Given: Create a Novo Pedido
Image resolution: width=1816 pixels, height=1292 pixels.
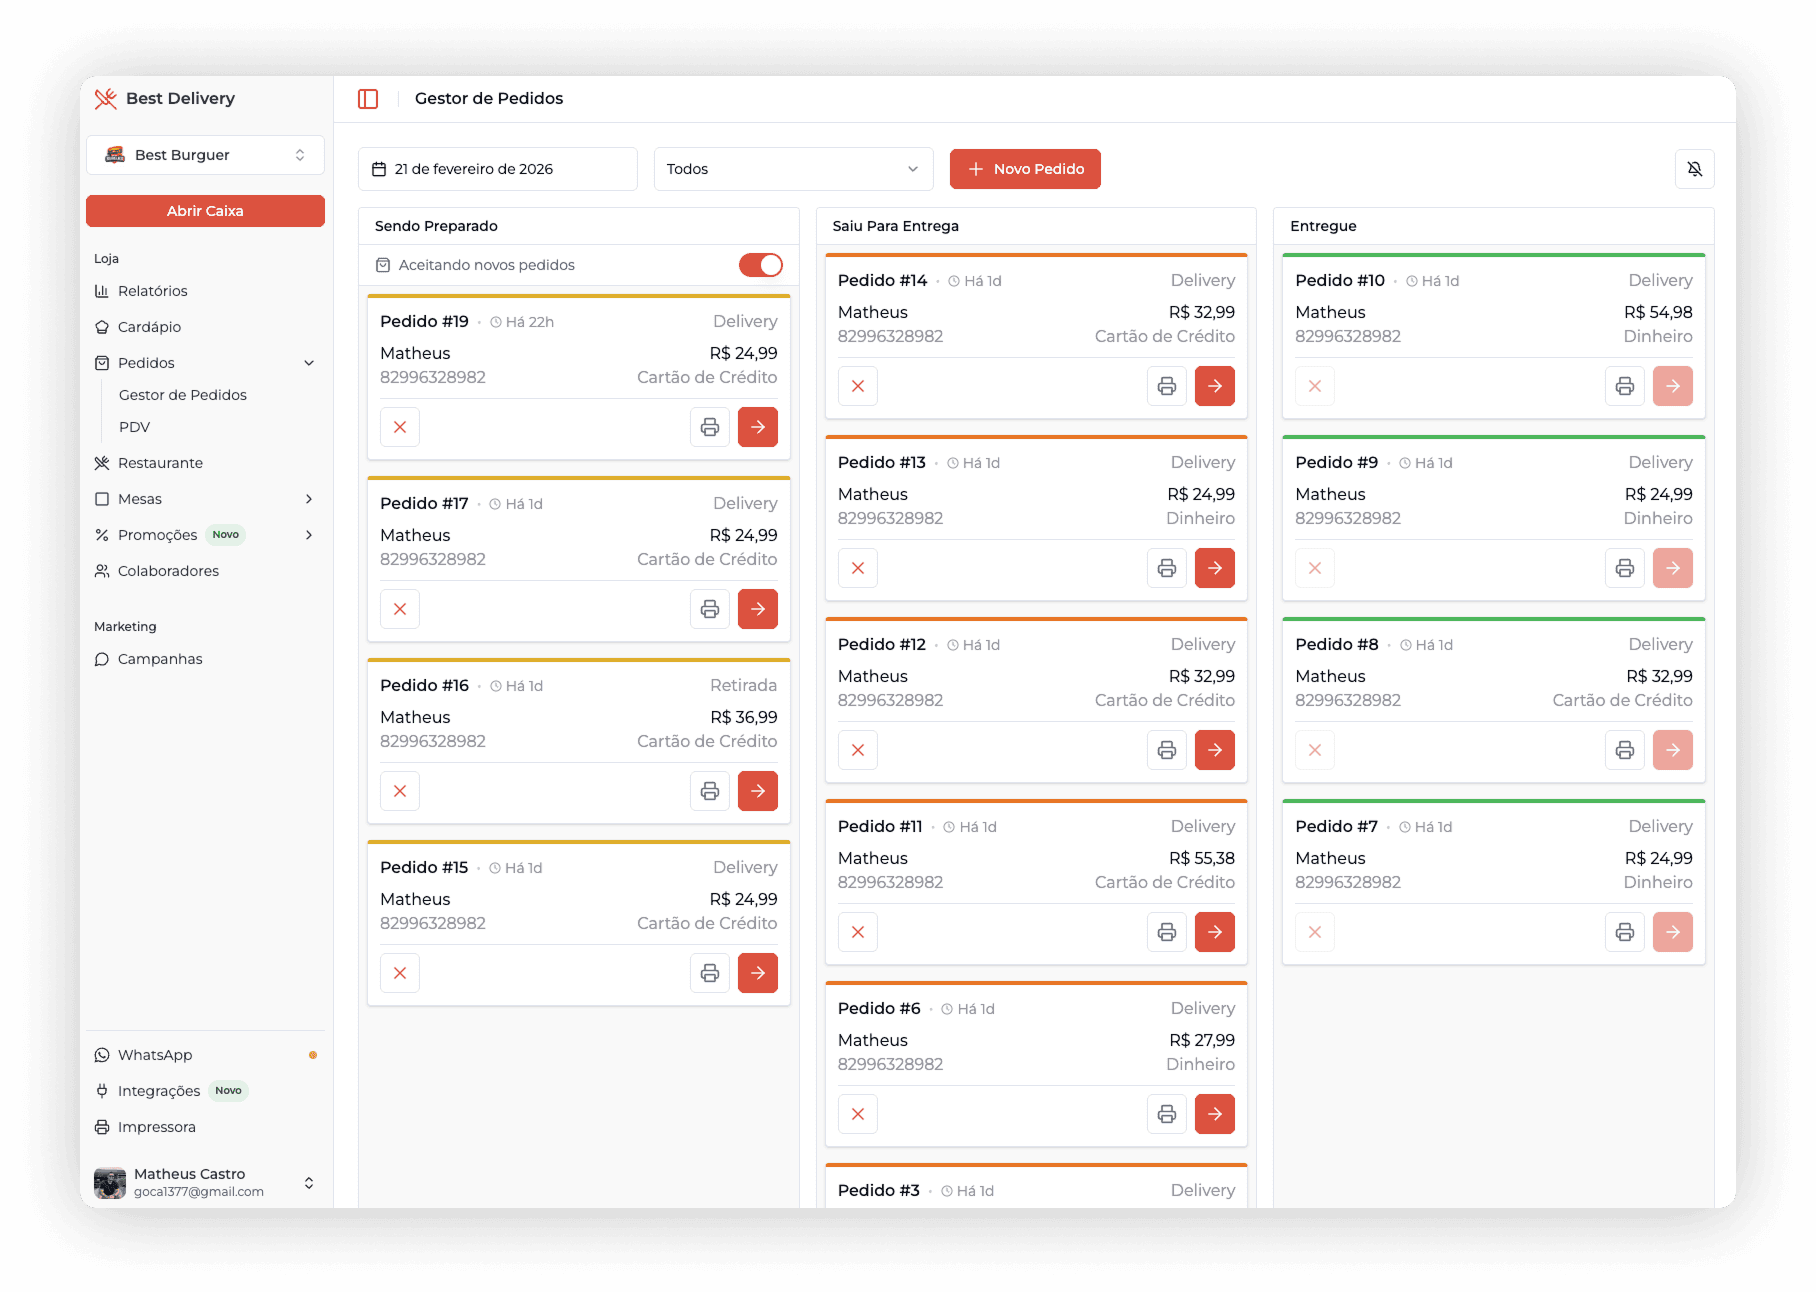Looking at the screenshot, I should [1025, 169].
